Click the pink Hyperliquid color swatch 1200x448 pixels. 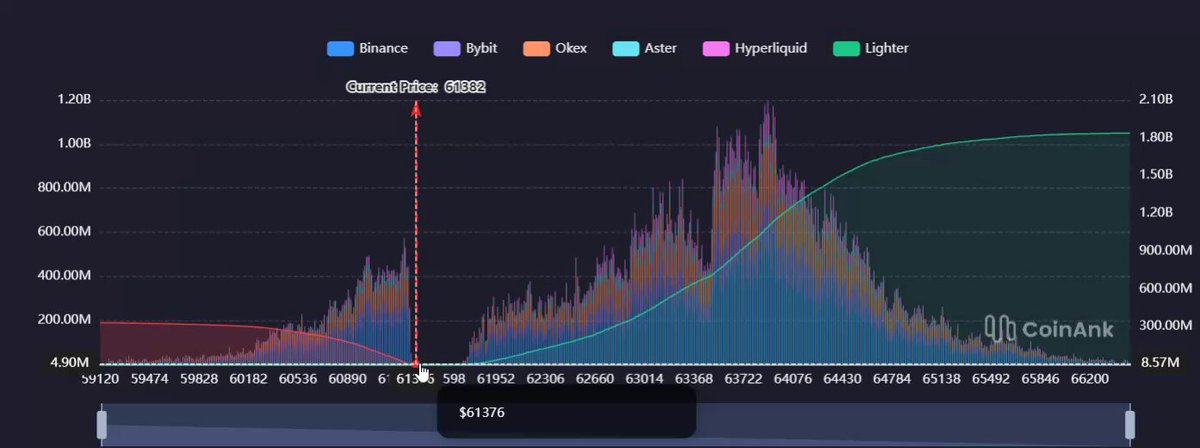click(x=715, y=48)
